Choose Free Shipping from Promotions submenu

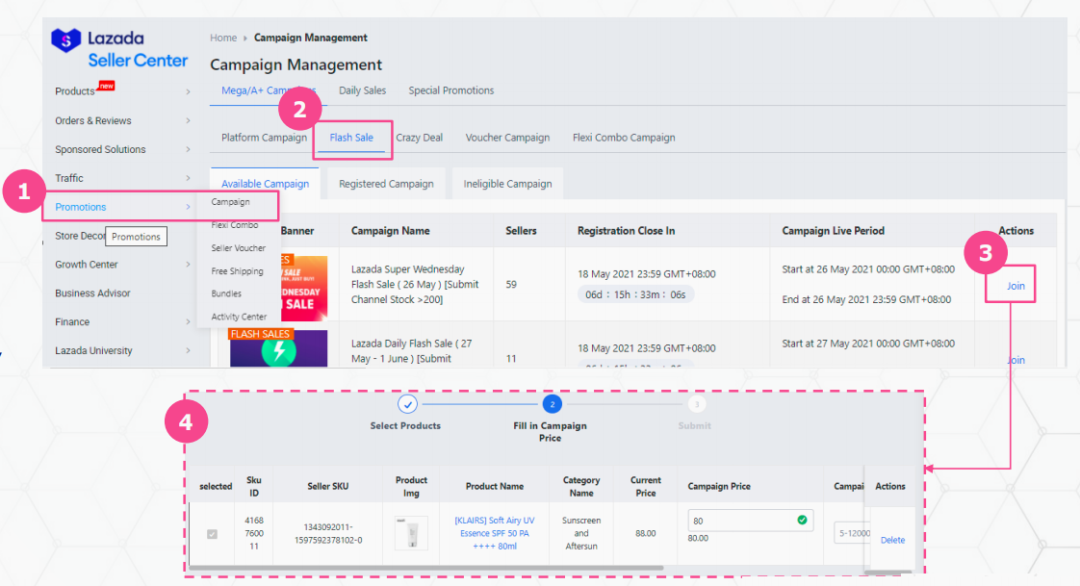pyautogui.click(x=237, y=271)
